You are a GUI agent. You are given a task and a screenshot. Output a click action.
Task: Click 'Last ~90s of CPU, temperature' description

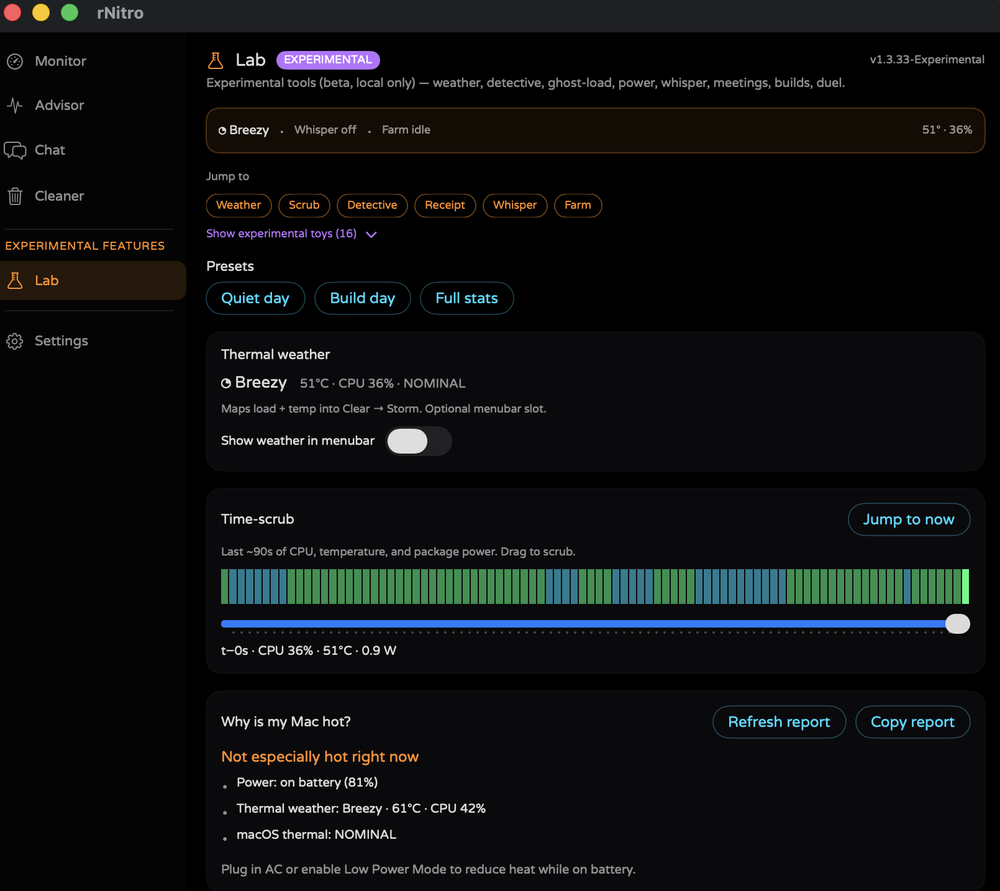(x=398, y=552)
